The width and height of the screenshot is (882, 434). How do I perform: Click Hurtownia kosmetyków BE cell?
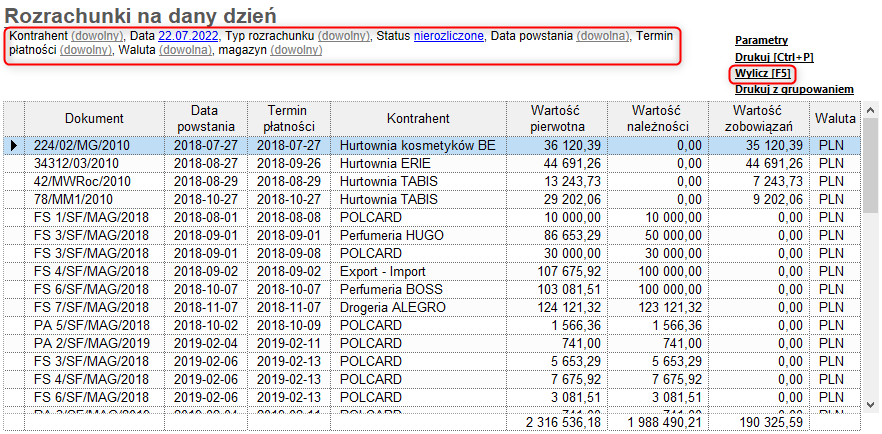click(417, 146)
